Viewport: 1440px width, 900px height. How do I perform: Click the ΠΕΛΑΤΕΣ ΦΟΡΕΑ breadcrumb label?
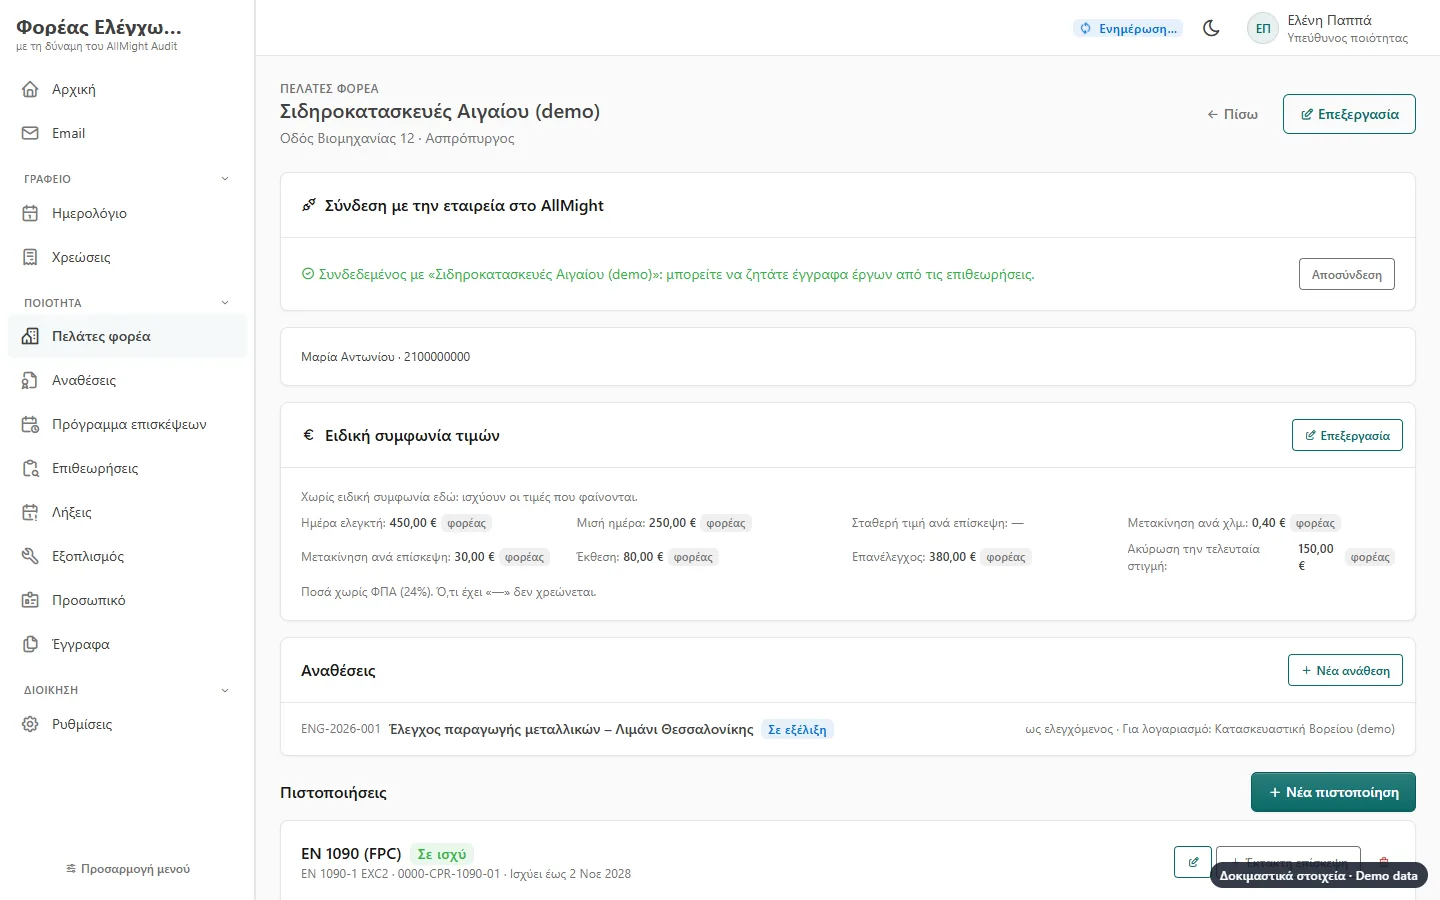pos(329,88)
